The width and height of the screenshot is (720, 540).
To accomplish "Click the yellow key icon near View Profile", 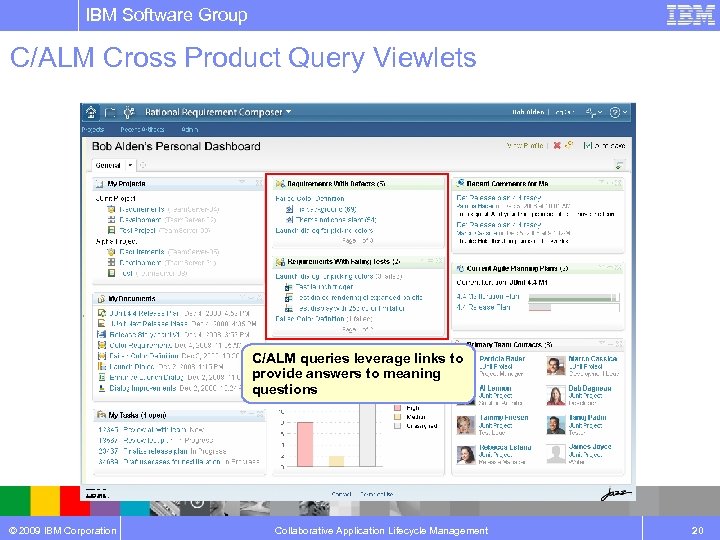I will pos(568,145).
